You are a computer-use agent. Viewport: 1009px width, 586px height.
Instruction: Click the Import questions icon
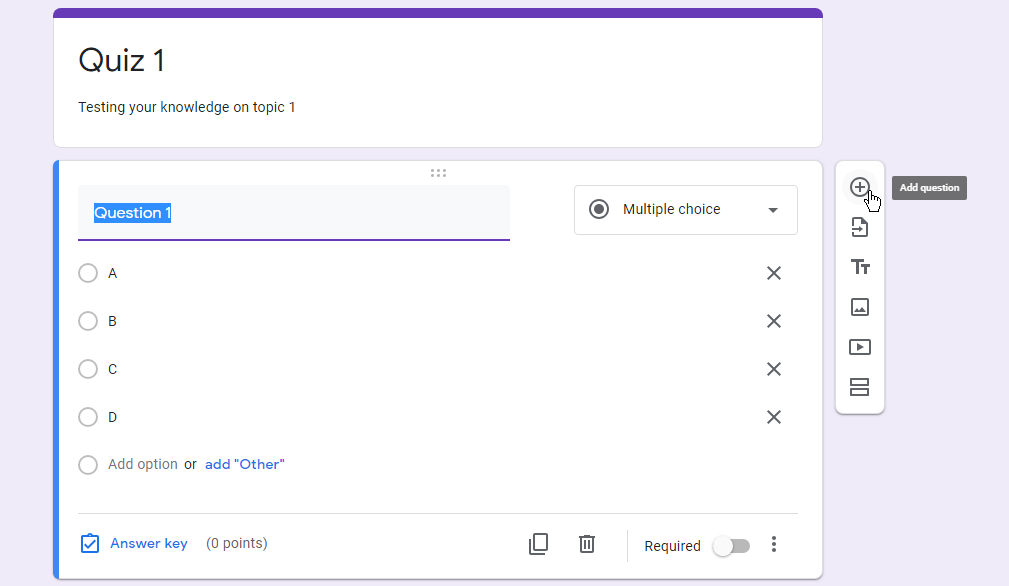point(860,227)
